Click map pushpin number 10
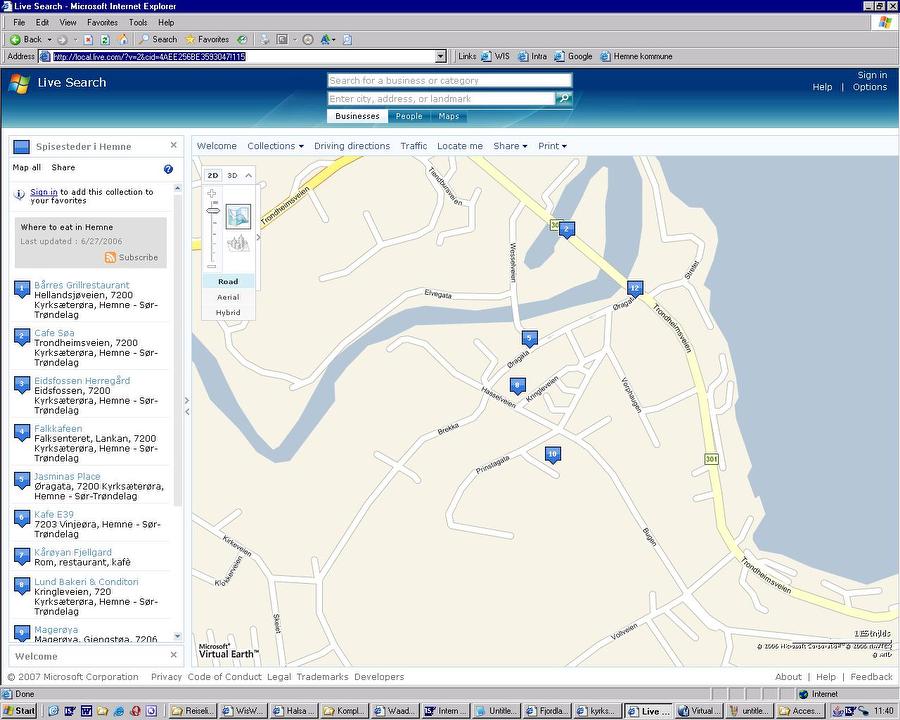This screenshot has width=900, height=720. point(552,455)
